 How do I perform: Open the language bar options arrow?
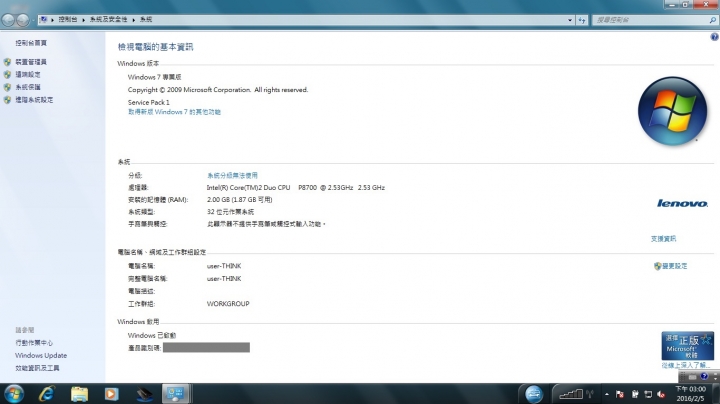click(x=715, y=377)
